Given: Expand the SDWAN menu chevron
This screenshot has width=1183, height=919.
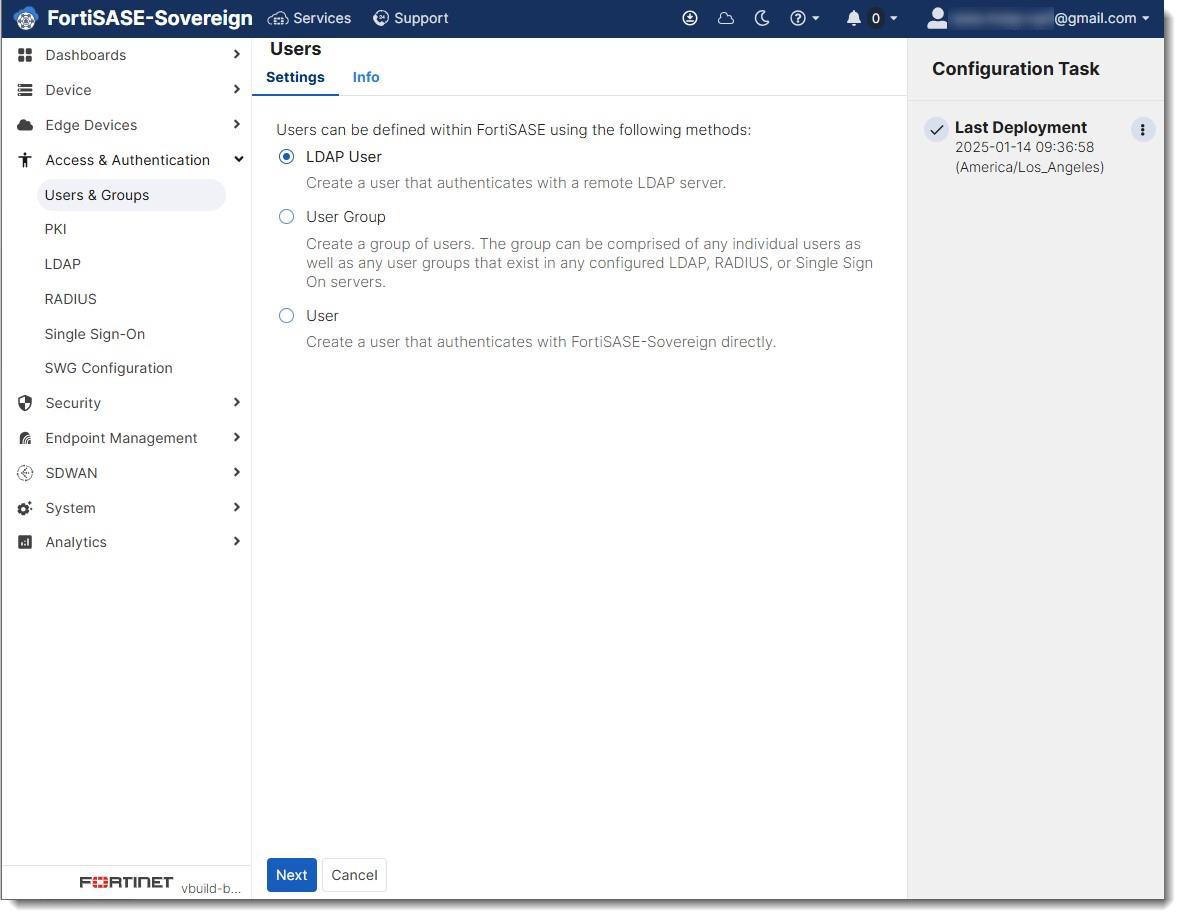Looking at the screenshot, I should point(237,473).
